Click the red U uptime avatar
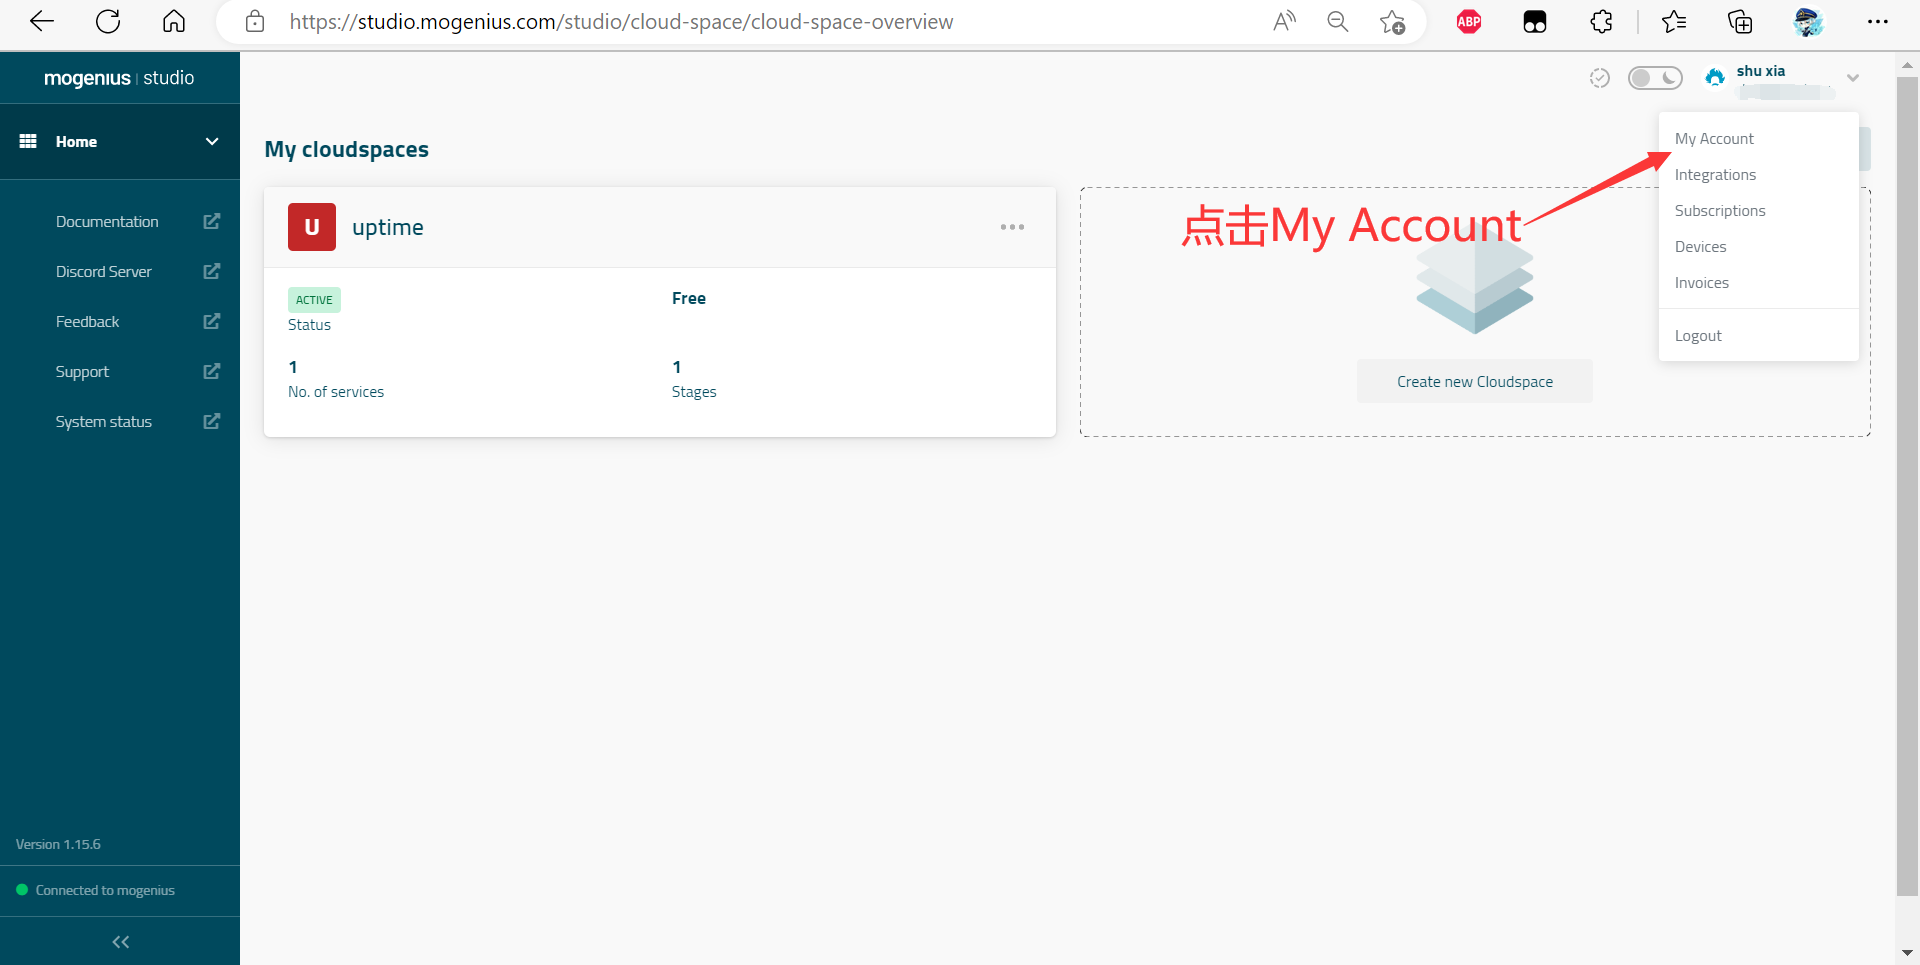 [x=312, y=227]
